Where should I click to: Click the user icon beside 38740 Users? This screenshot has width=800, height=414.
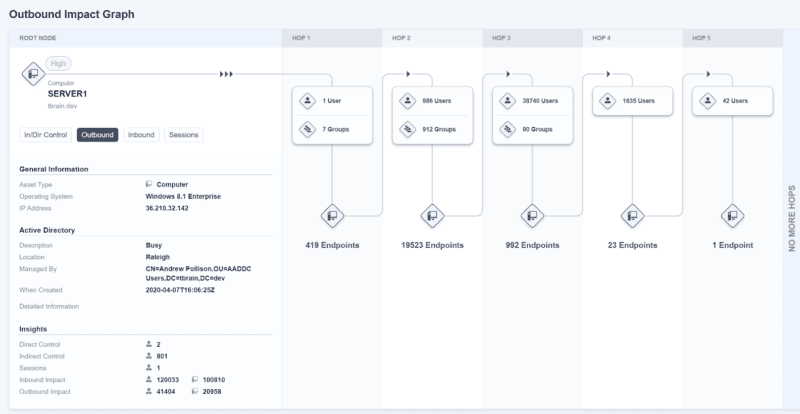coord(507,101)
